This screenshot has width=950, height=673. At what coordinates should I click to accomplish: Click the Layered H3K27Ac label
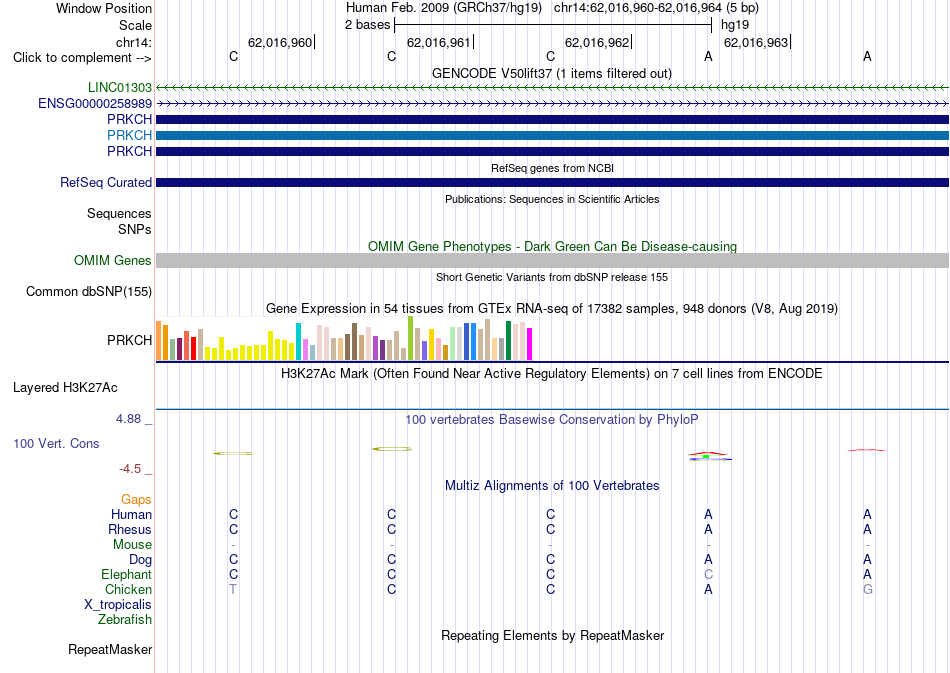(x=65, y=388)
